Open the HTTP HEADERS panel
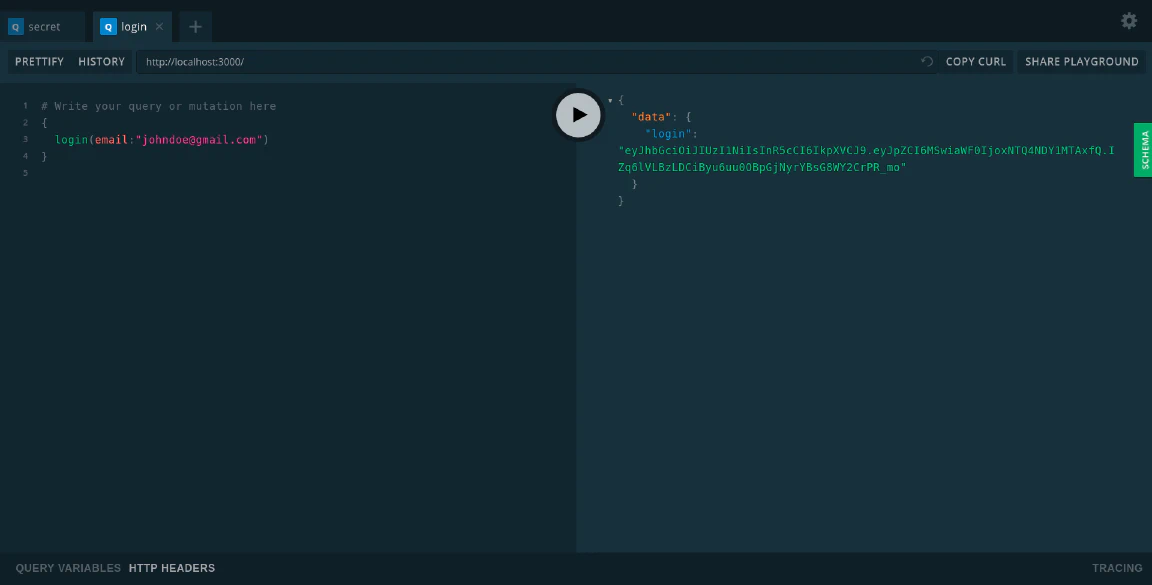1152x585 pixels. click(x=172, y=568)
